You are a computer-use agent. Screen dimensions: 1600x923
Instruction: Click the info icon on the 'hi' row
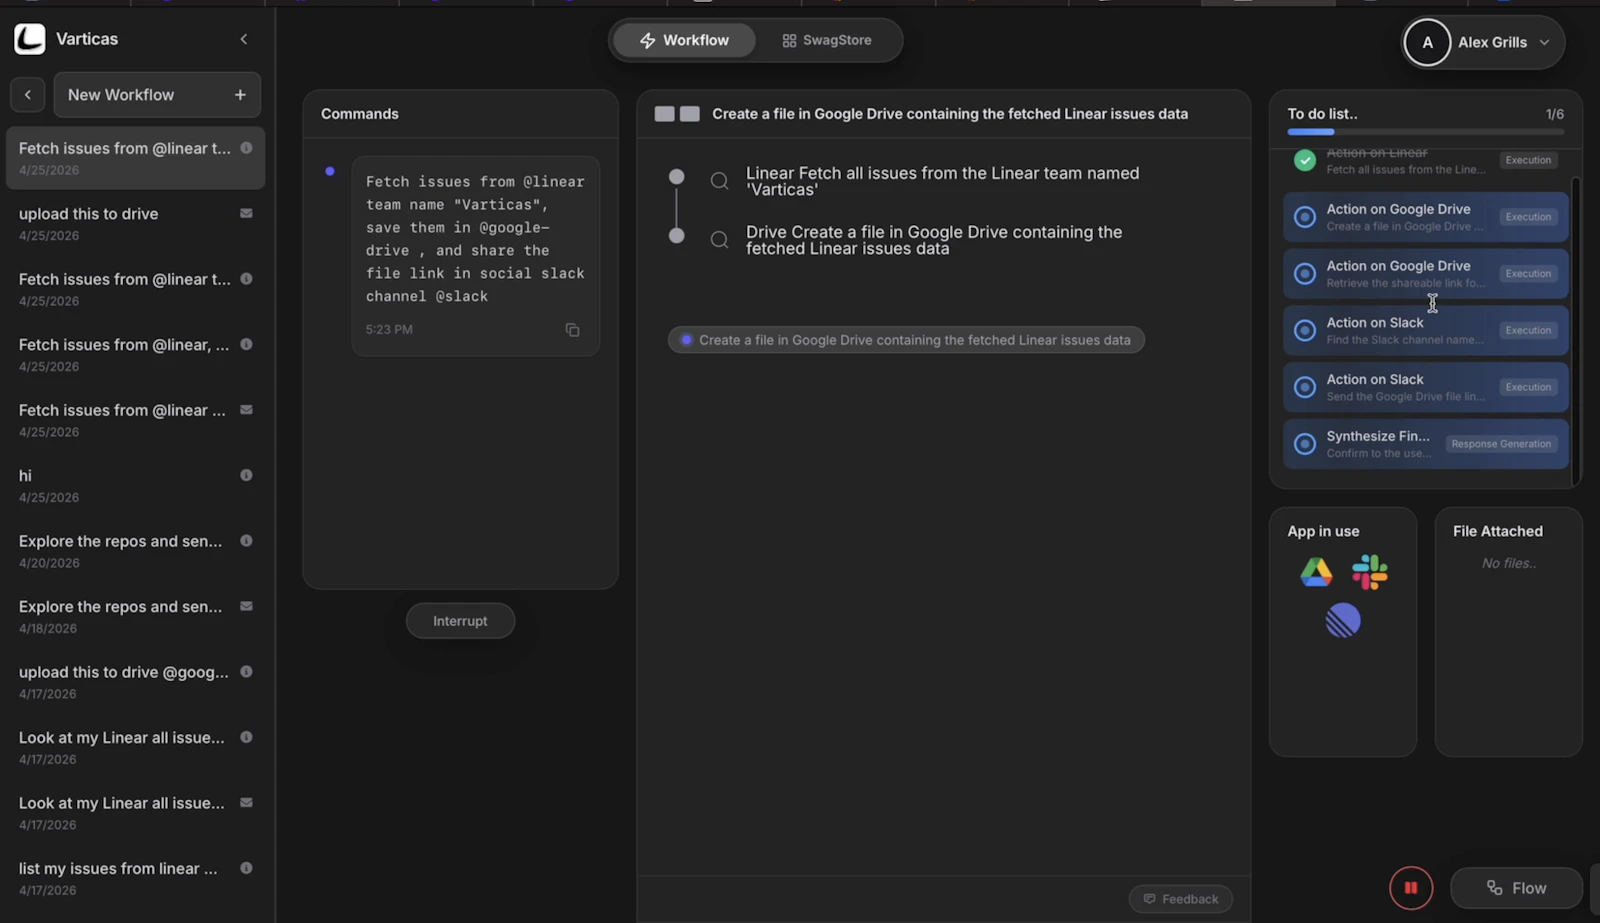click(246, 475)
